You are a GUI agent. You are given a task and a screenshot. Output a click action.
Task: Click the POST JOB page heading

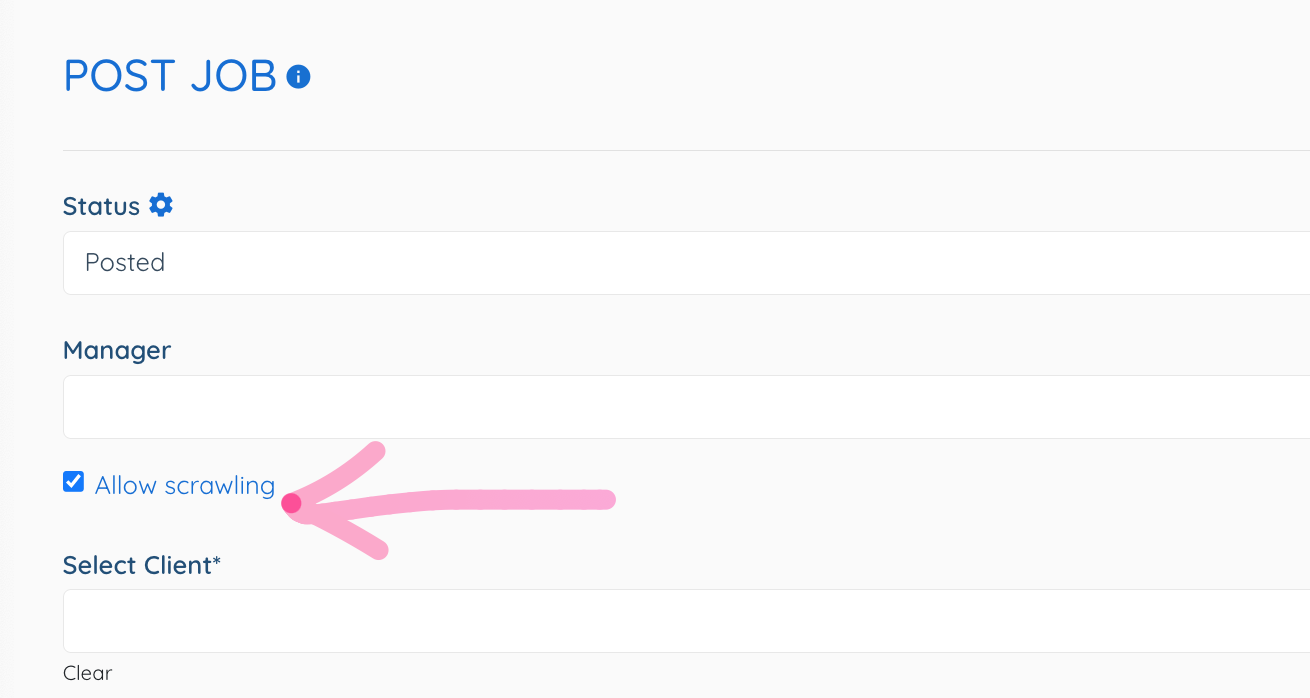click(170, 76)
